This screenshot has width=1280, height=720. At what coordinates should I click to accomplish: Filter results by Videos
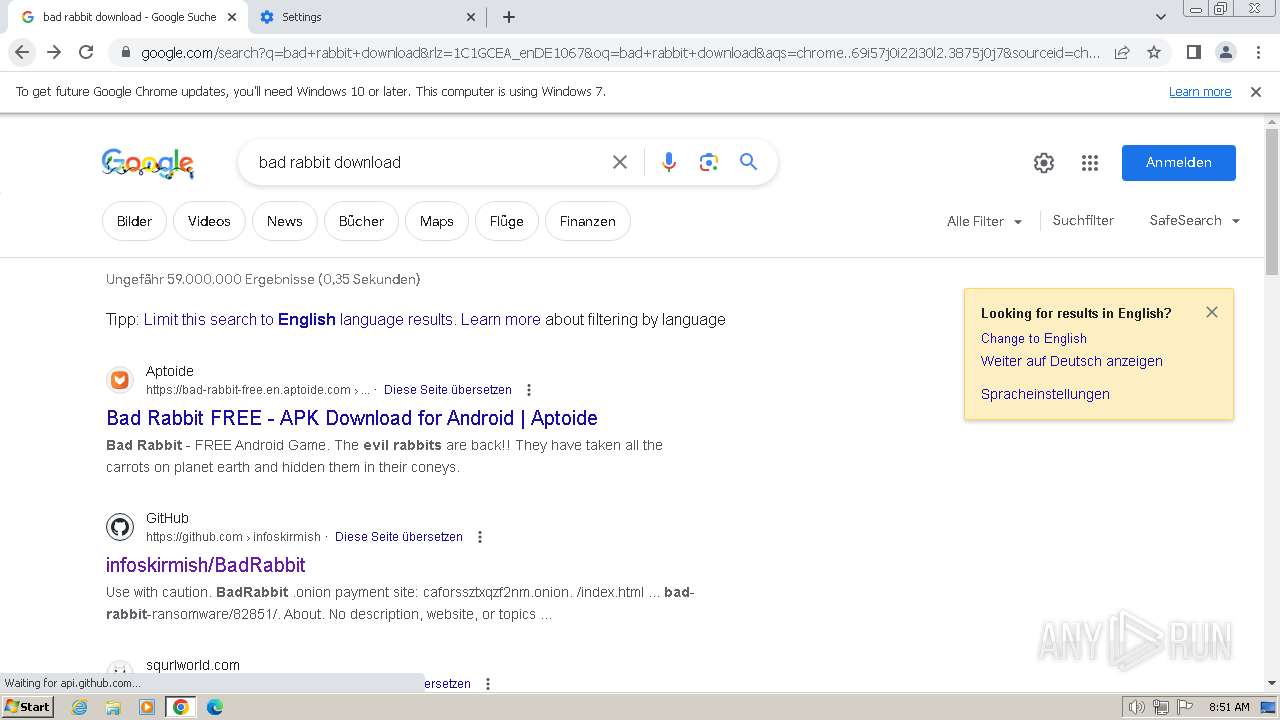click(x=209, y=221)
